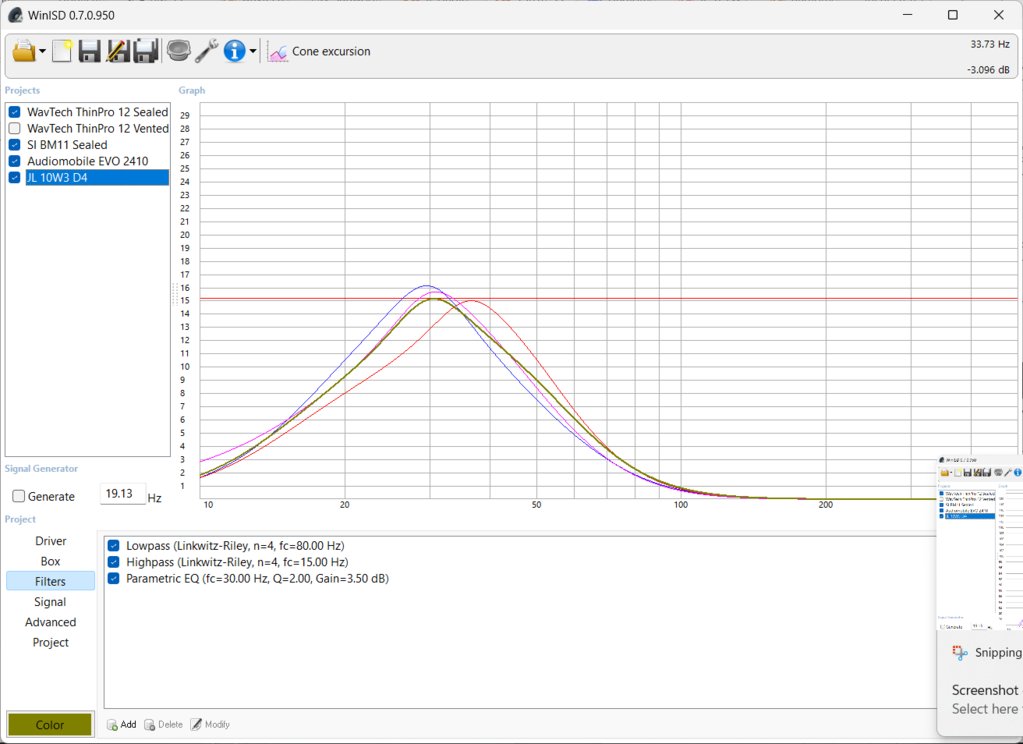Uncheck the JL 10W3 D4 project checkbox
Screen dimensions: 1023x744
15,178
